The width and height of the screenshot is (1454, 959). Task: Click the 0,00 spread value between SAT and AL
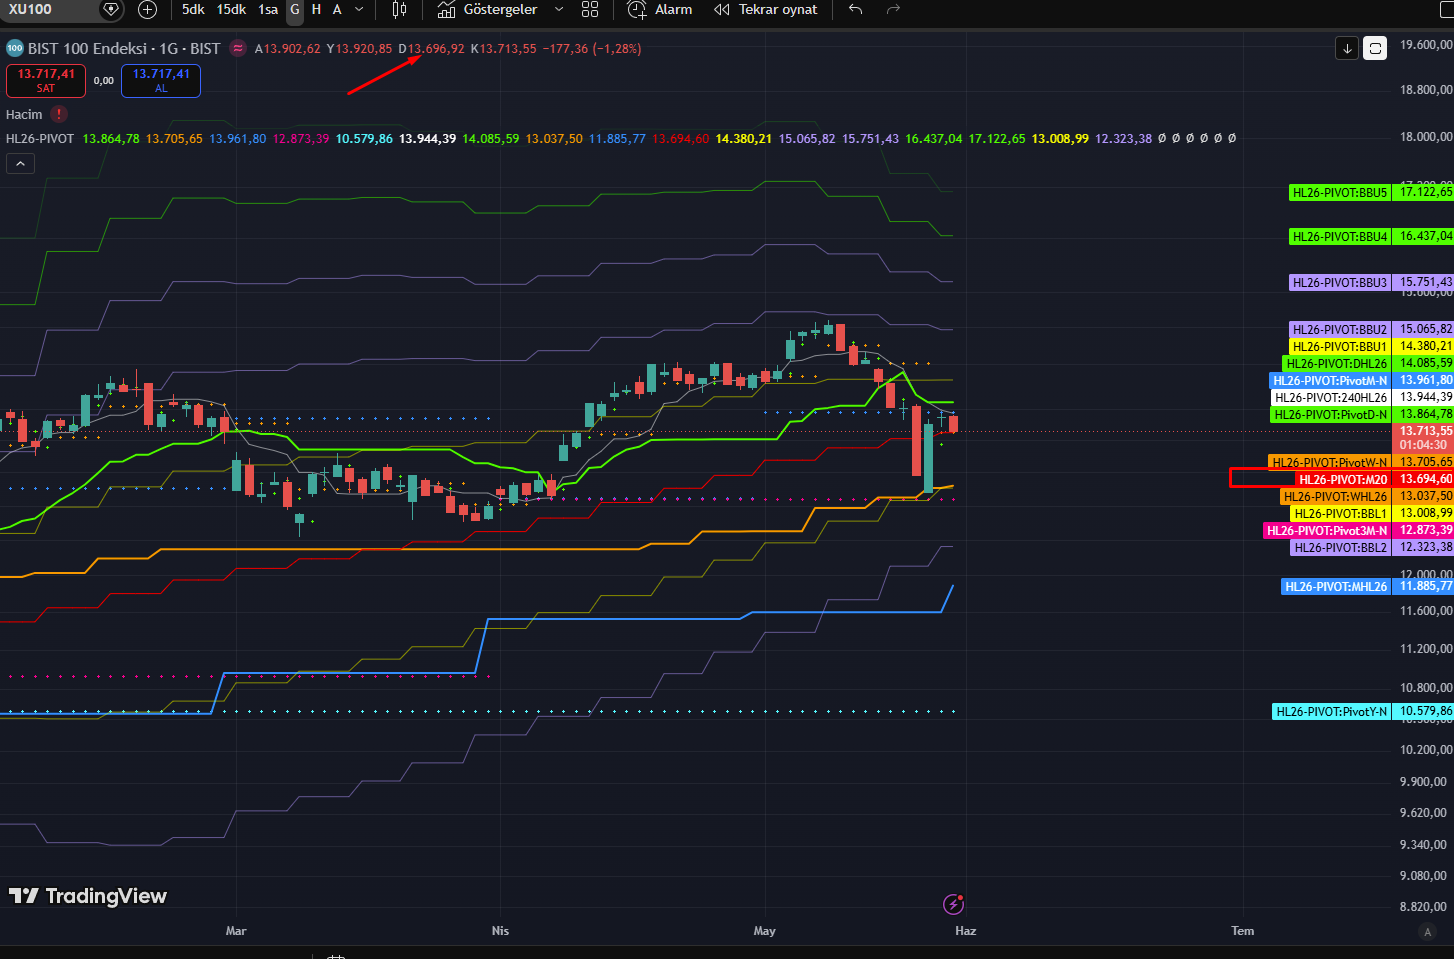pos(104,81)
